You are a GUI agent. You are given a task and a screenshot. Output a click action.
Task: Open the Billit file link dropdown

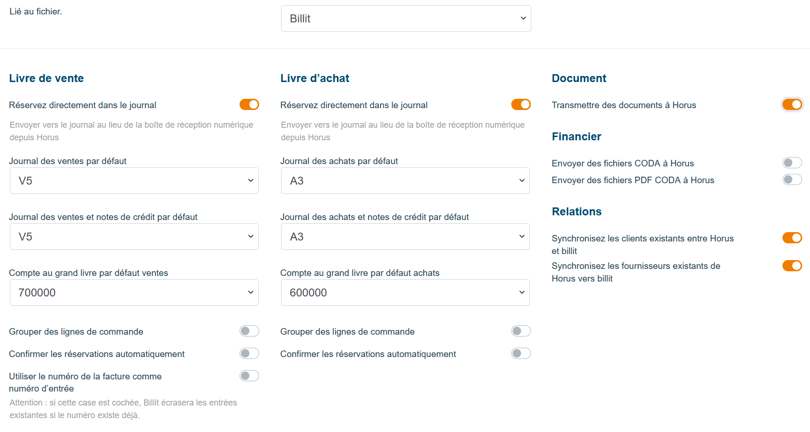pyautogui.click(x=405, y=18)
